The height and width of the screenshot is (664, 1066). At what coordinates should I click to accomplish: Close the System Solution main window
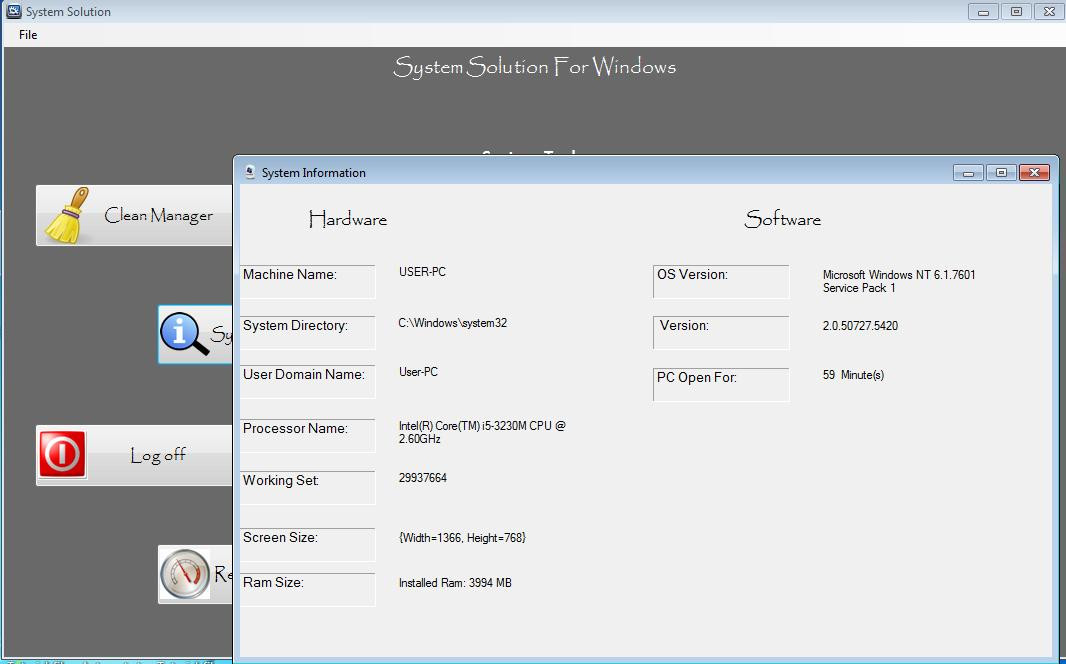point(1049,12)
